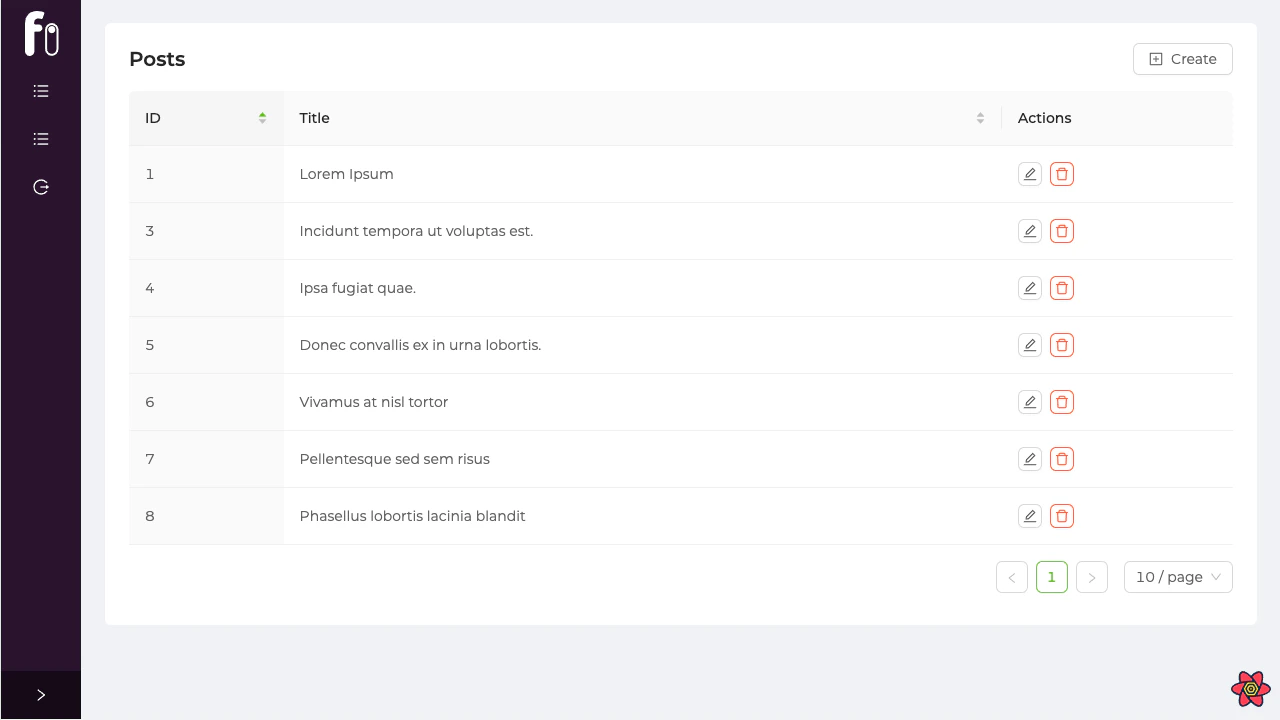This screenshot has height=720, width=1280.
Task: Expand the sidebar using the arrow button
Action: (x=41, y=694)
